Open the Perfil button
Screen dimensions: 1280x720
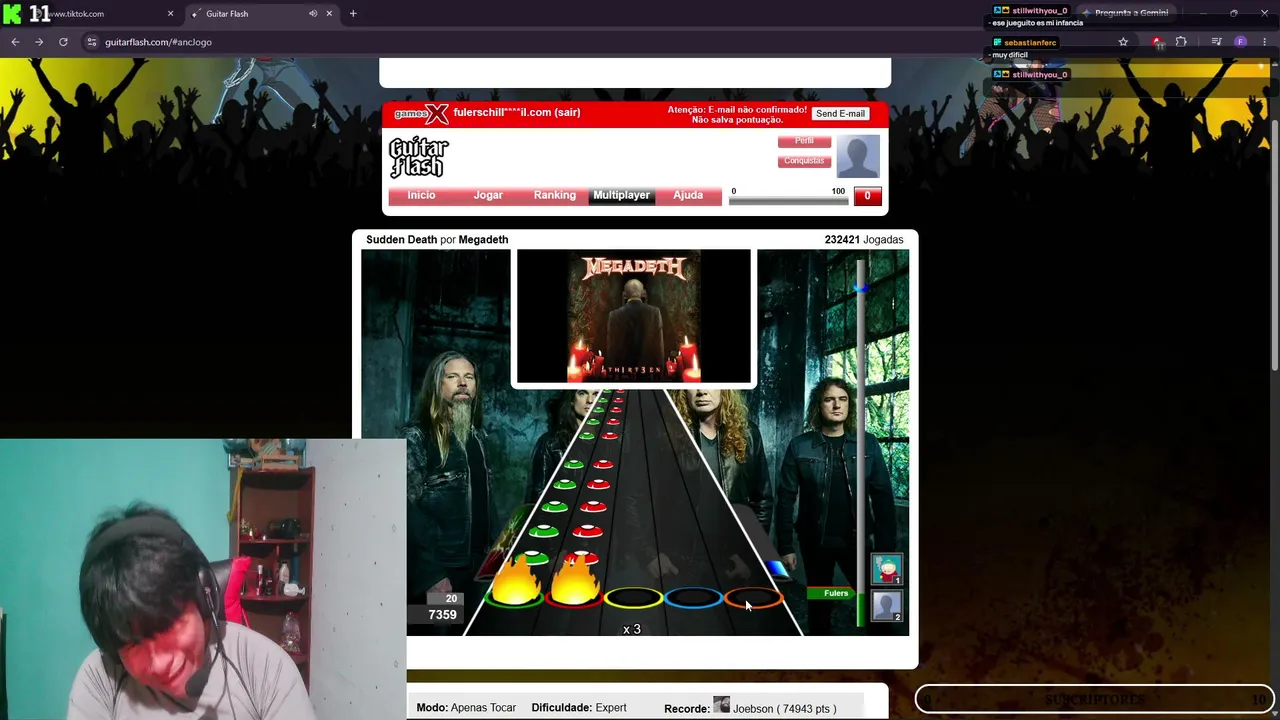tap(804, 142)
